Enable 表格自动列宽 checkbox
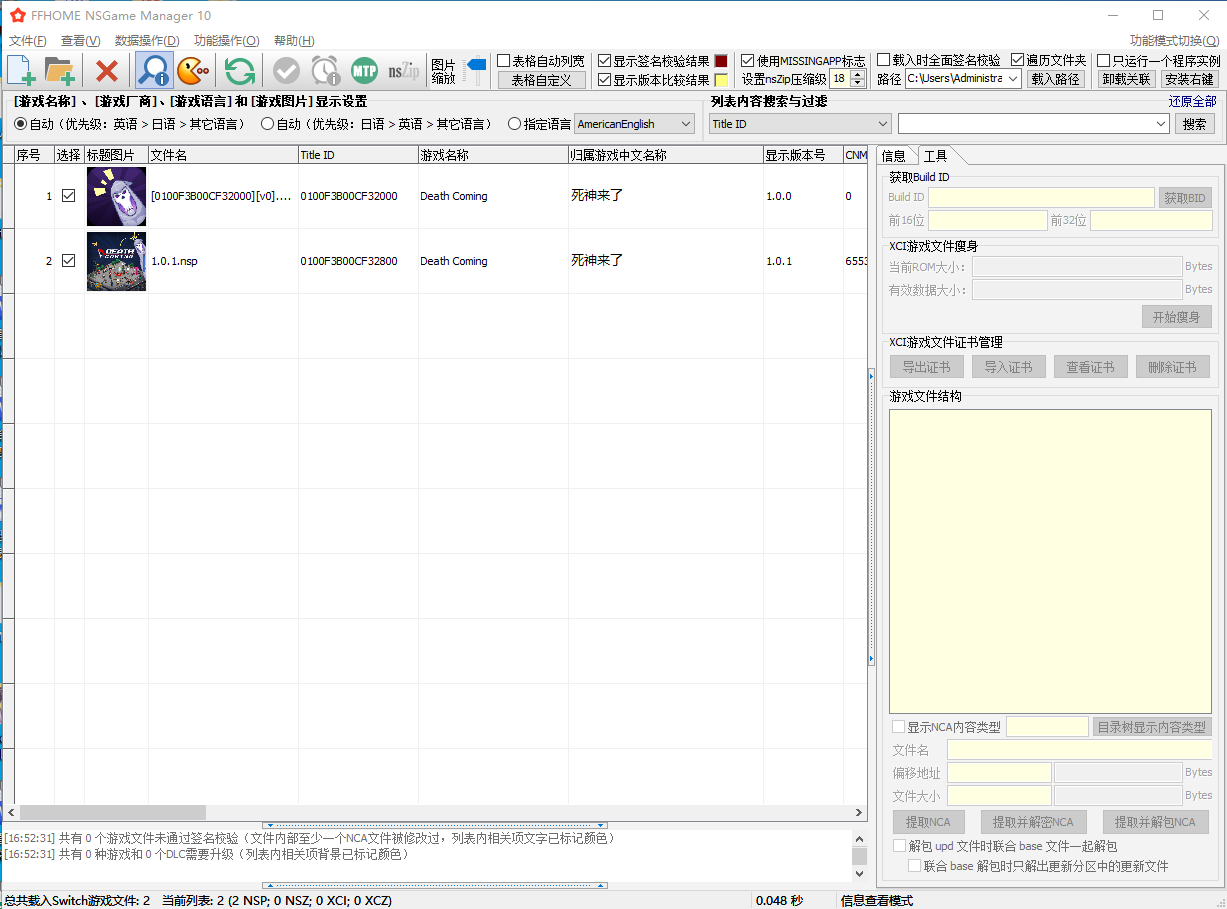 click(x=504, y=61)
